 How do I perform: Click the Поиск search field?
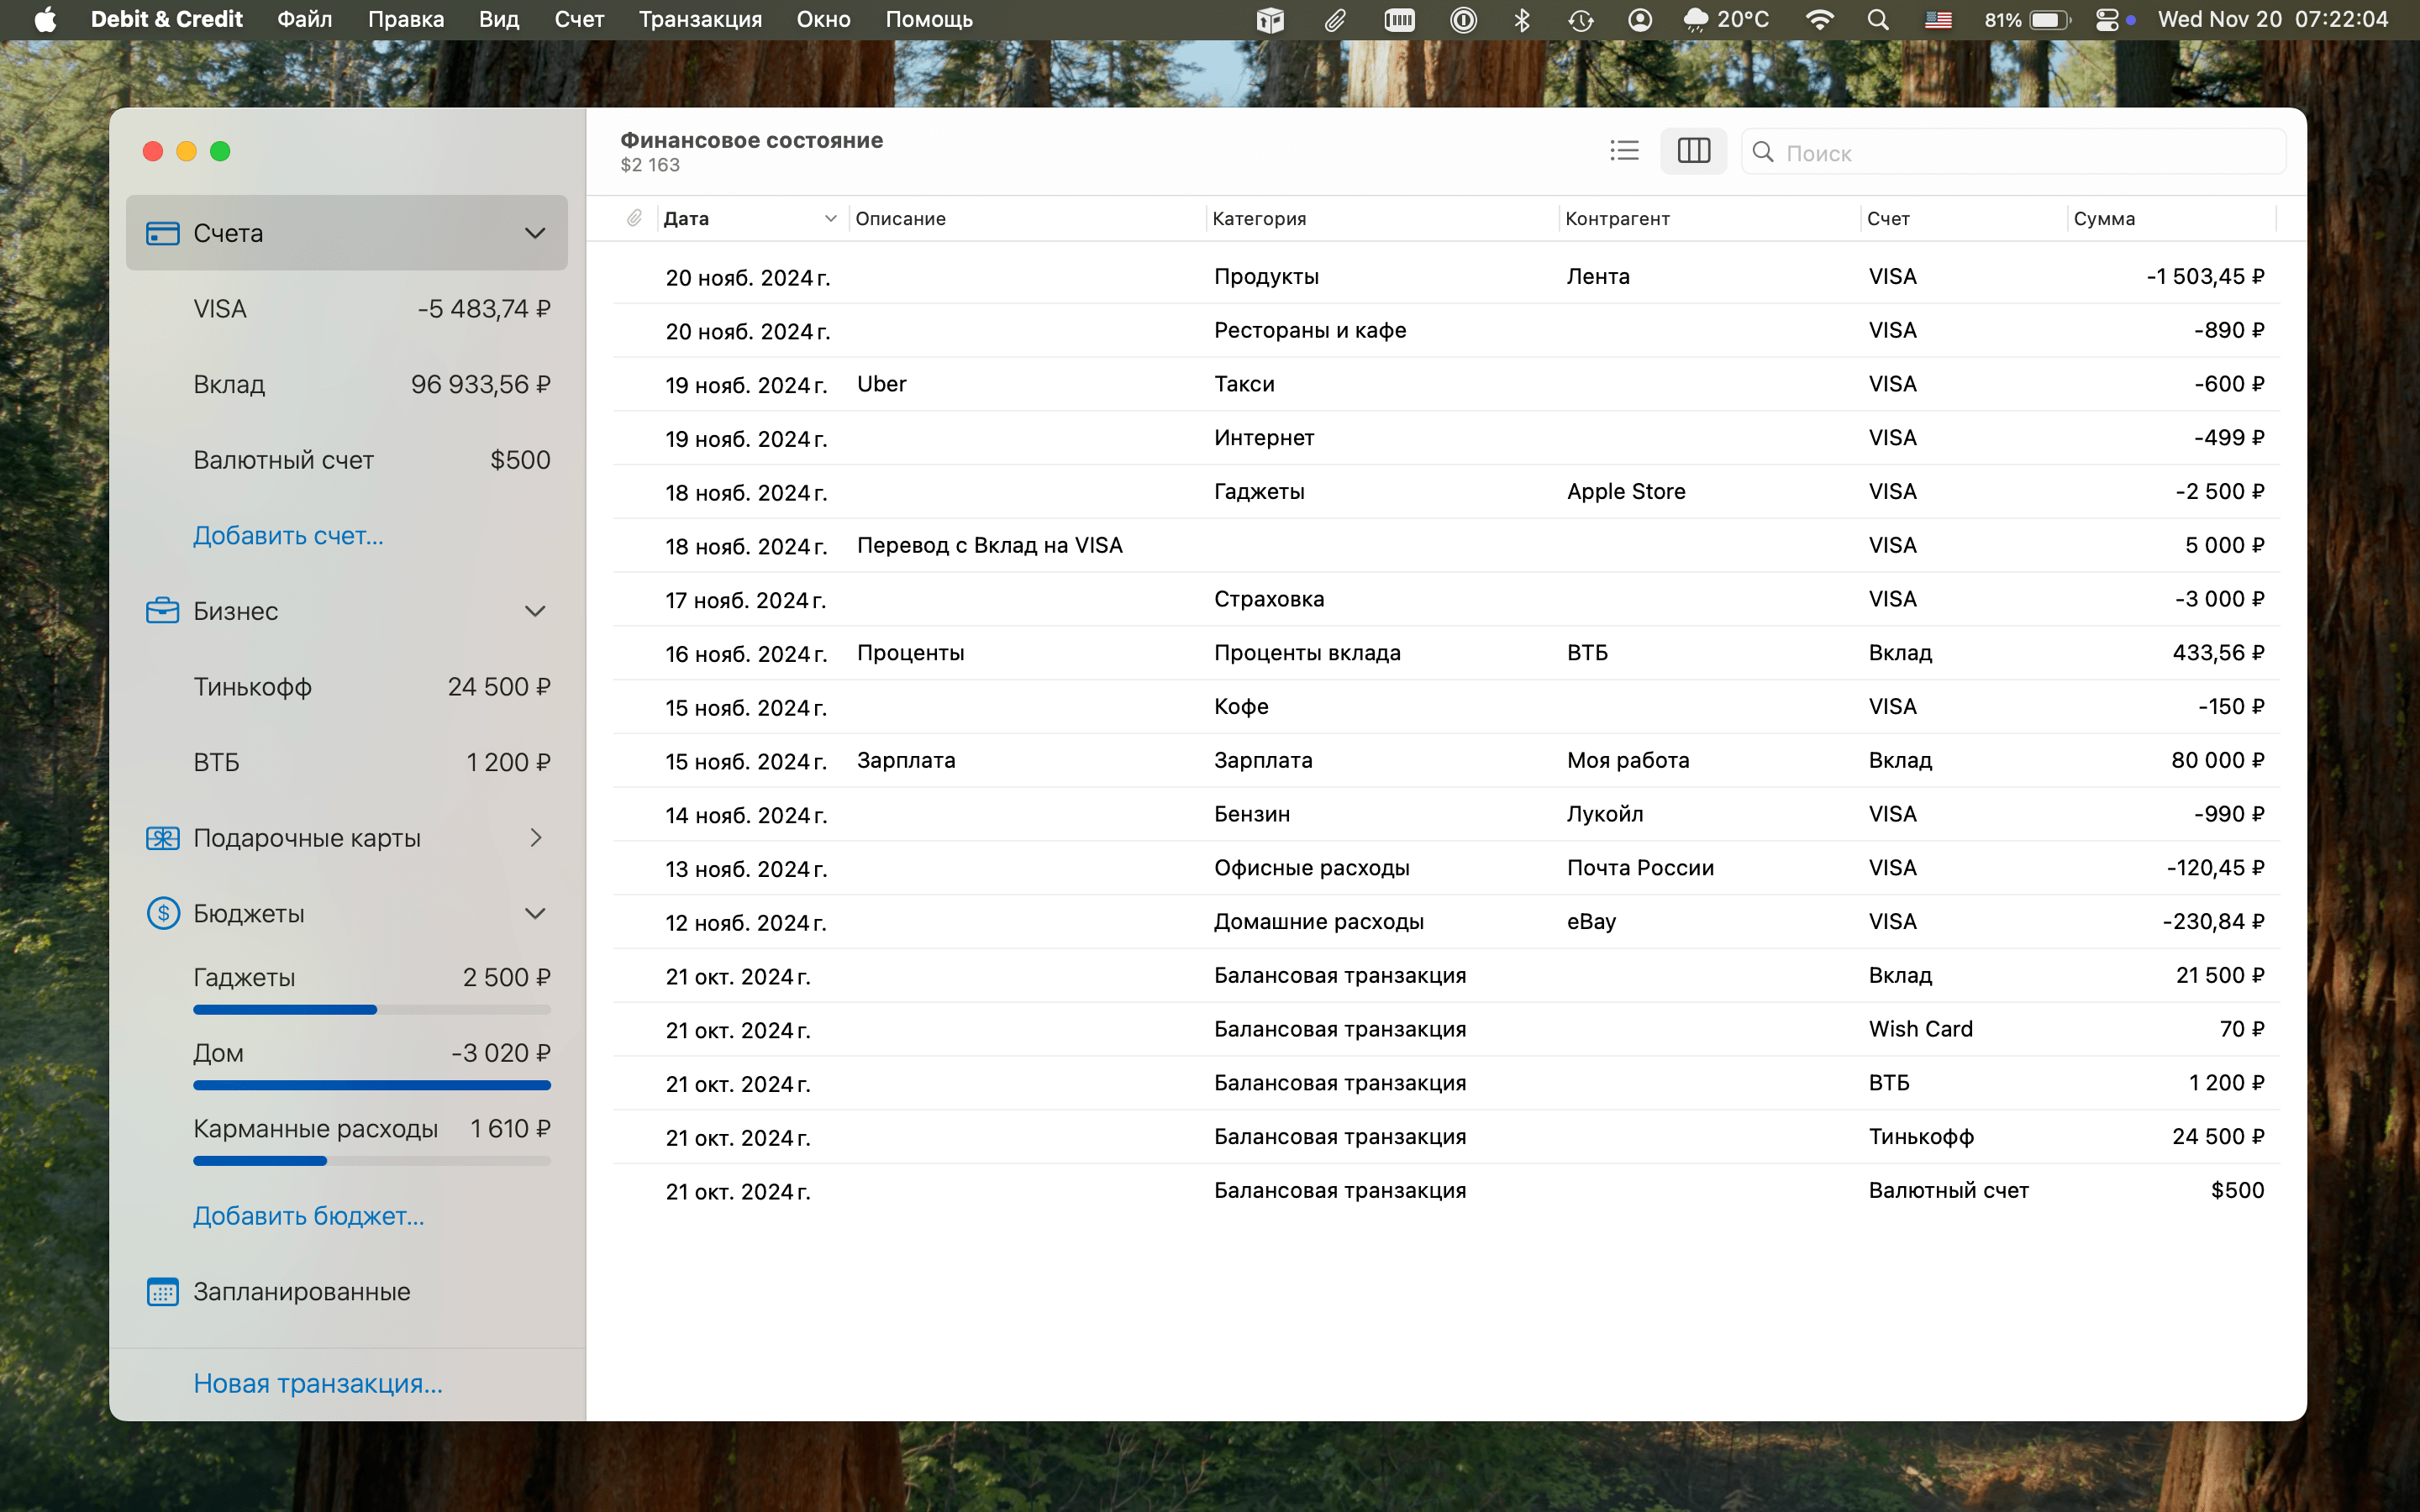point(2013,152)
